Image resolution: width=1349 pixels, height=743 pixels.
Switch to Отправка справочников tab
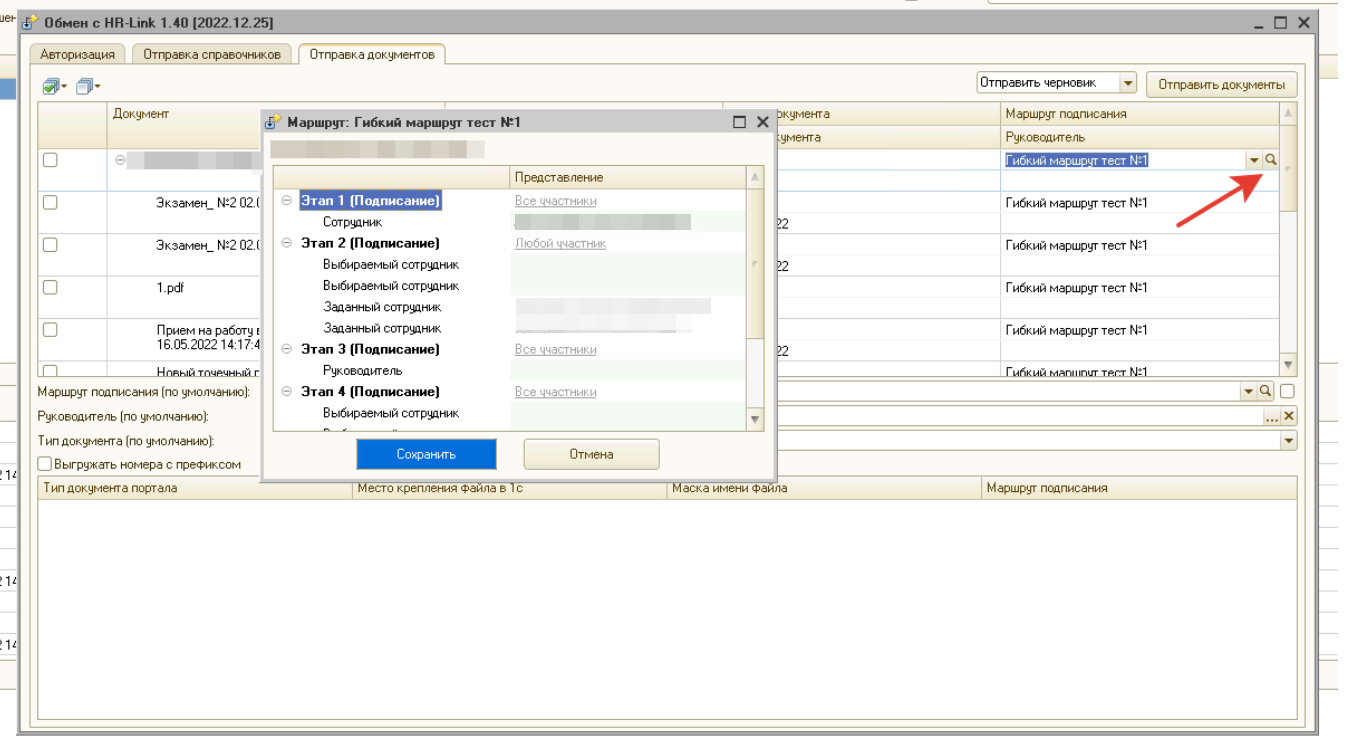(212, 55)
